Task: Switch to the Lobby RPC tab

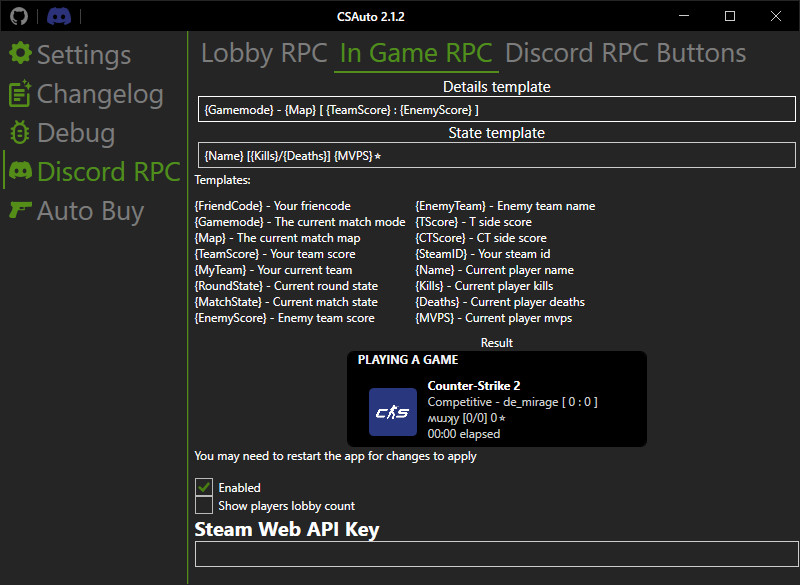Action: [x=264, y=53]
